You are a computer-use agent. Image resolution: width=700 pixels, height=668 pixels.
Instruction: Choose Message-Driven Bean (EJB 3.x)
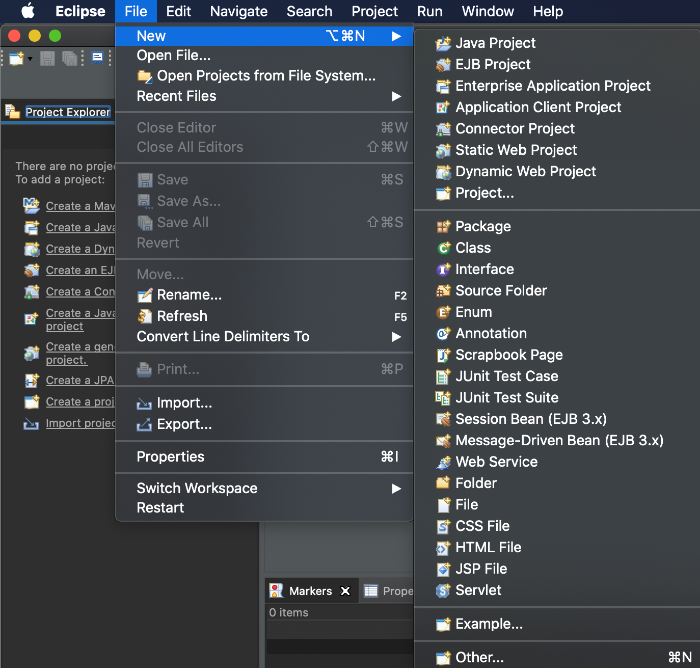[557, 441]
